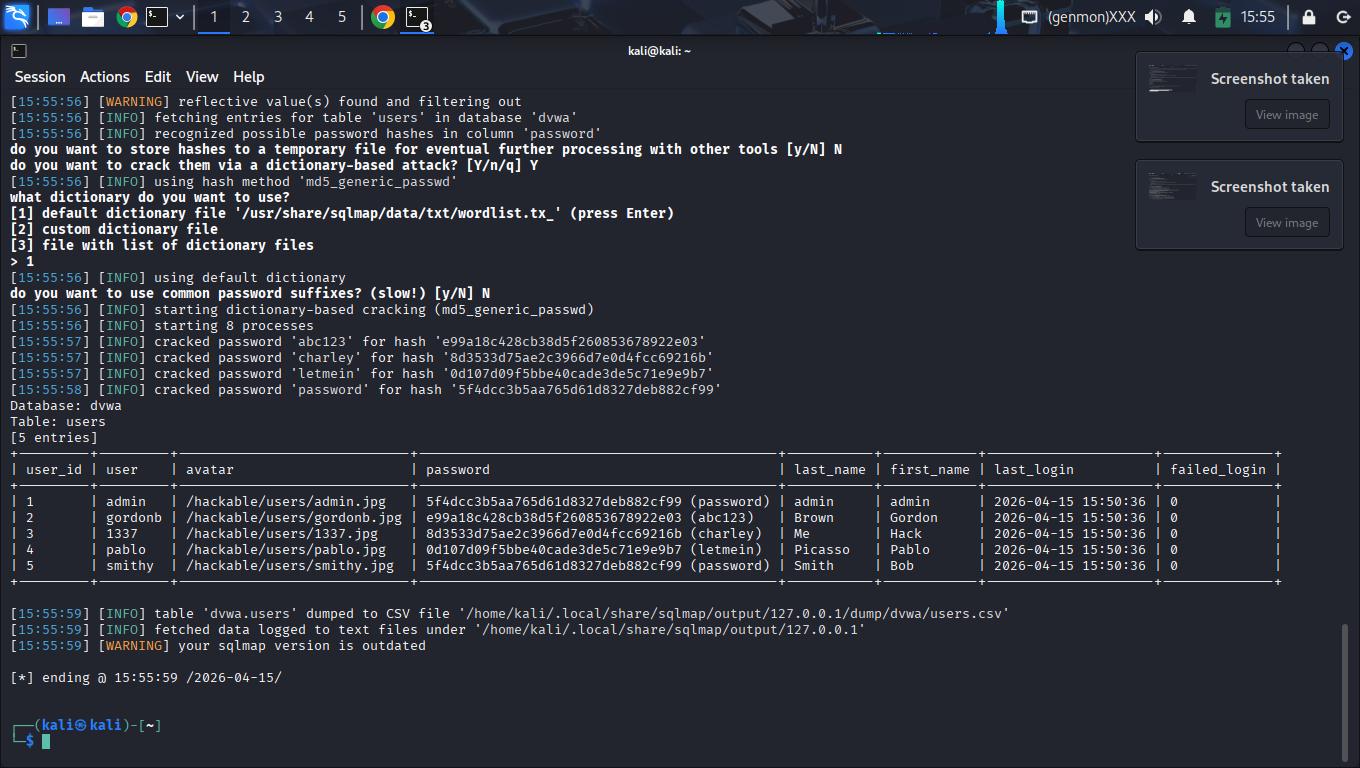
Task: Open the terminal's Edit menu
Action: point(158,77)
